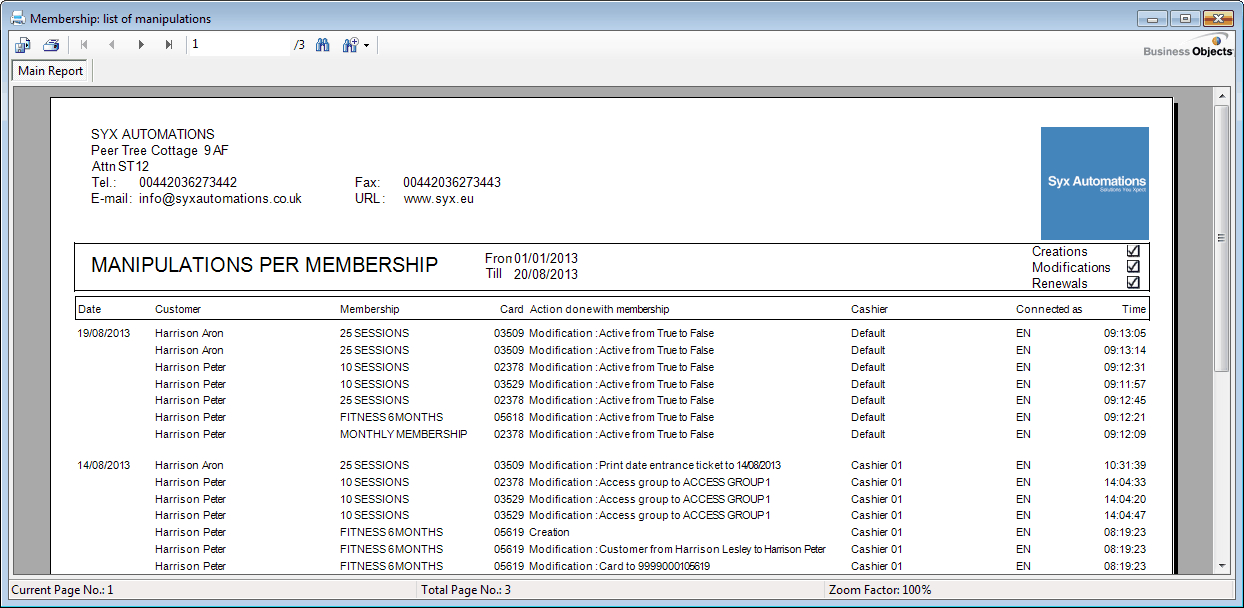Click the Business Objects logo
This screenshot has height=608, width=1244.
tap(1188, 46)
